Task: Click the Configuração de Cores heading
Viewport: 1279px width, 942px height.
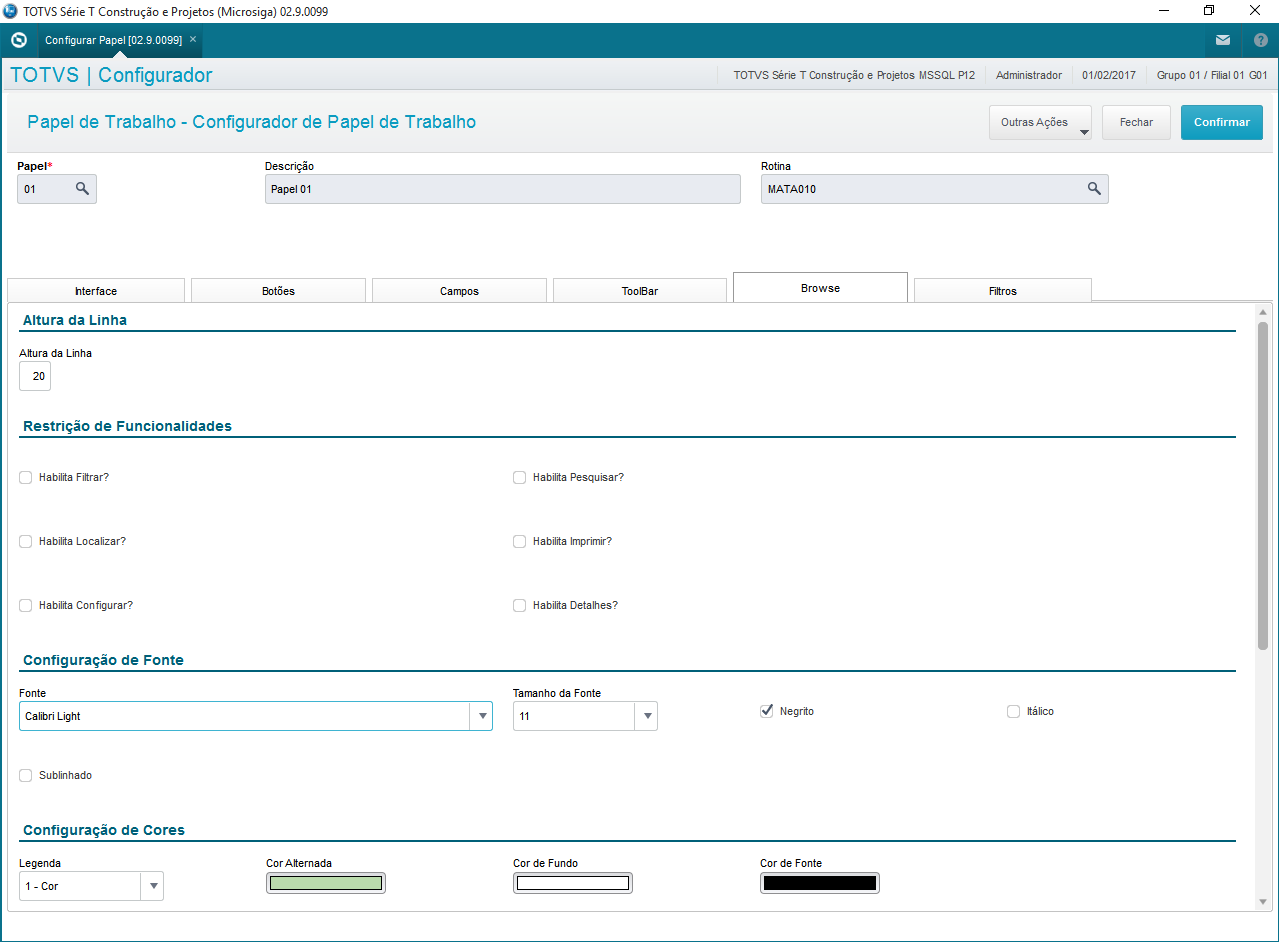Action: point(104,830)
